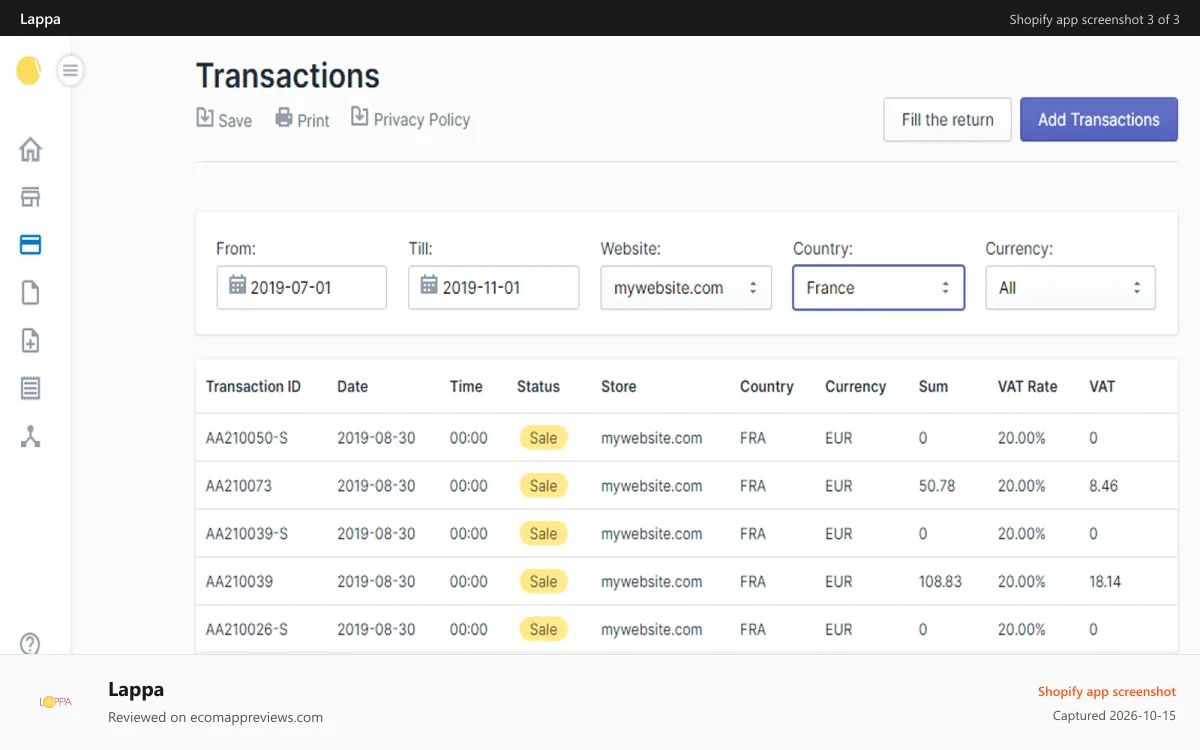Click the sum value 50.78
1200x750 pixels.
click(x=937, y=486)
